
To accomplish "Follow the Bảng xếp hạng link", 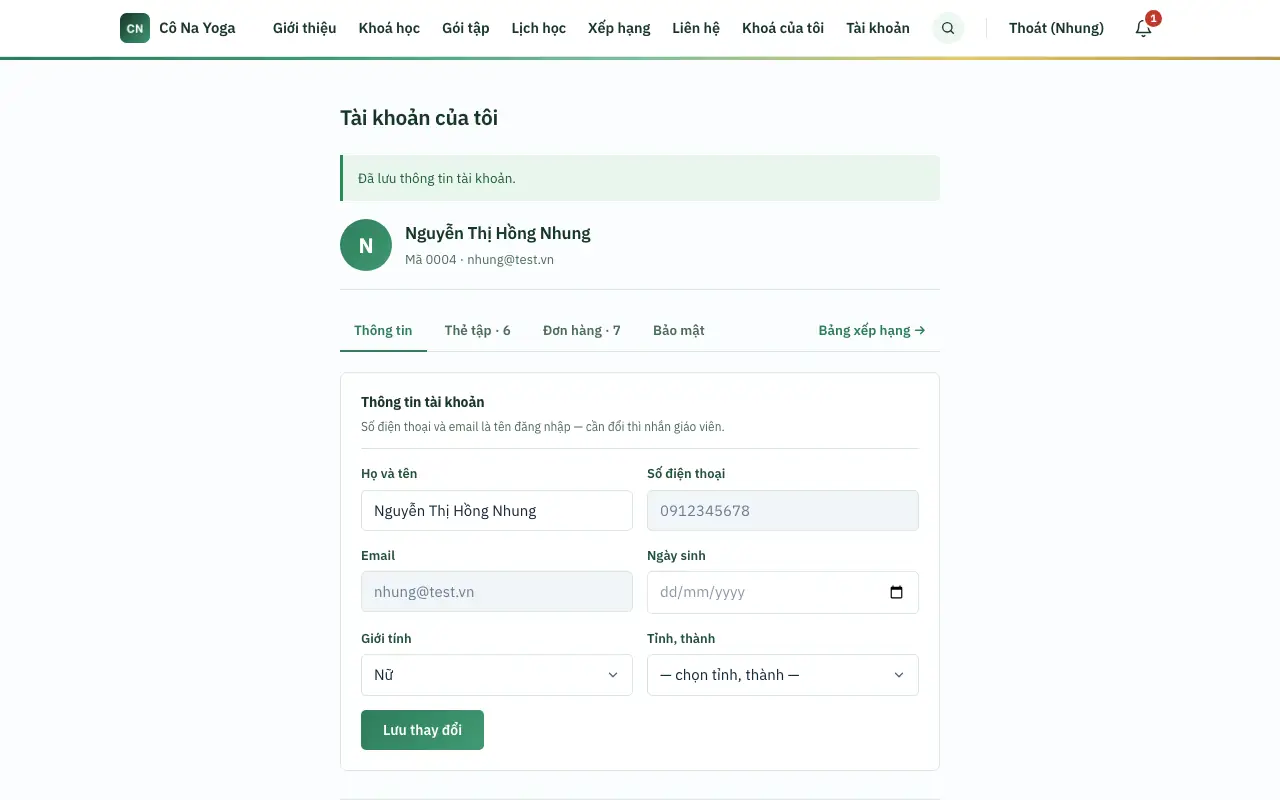I will click(872, 330).
